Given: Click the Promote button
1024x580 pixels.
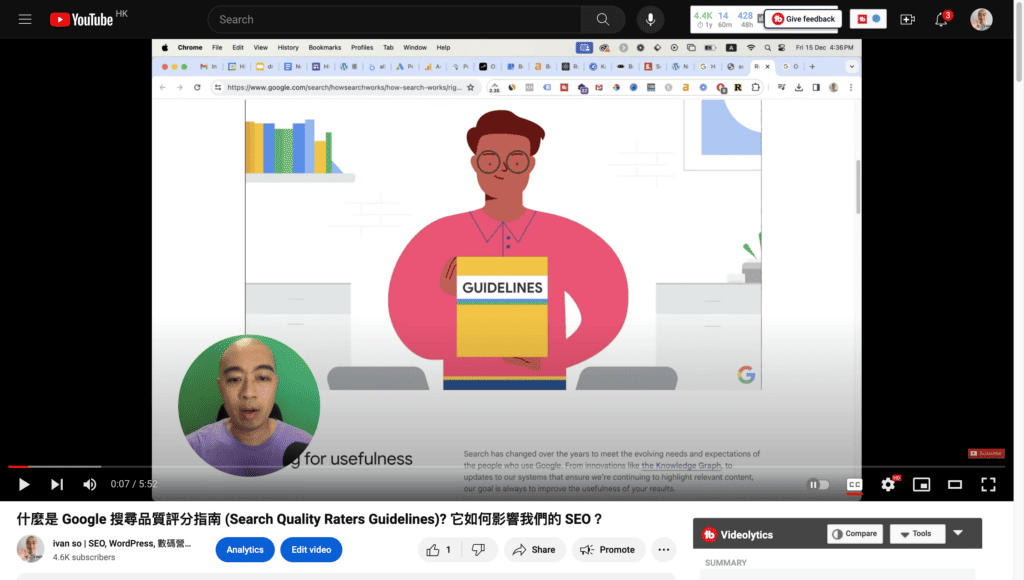Looking at the screenshot, I should click(x=608, y=549).
